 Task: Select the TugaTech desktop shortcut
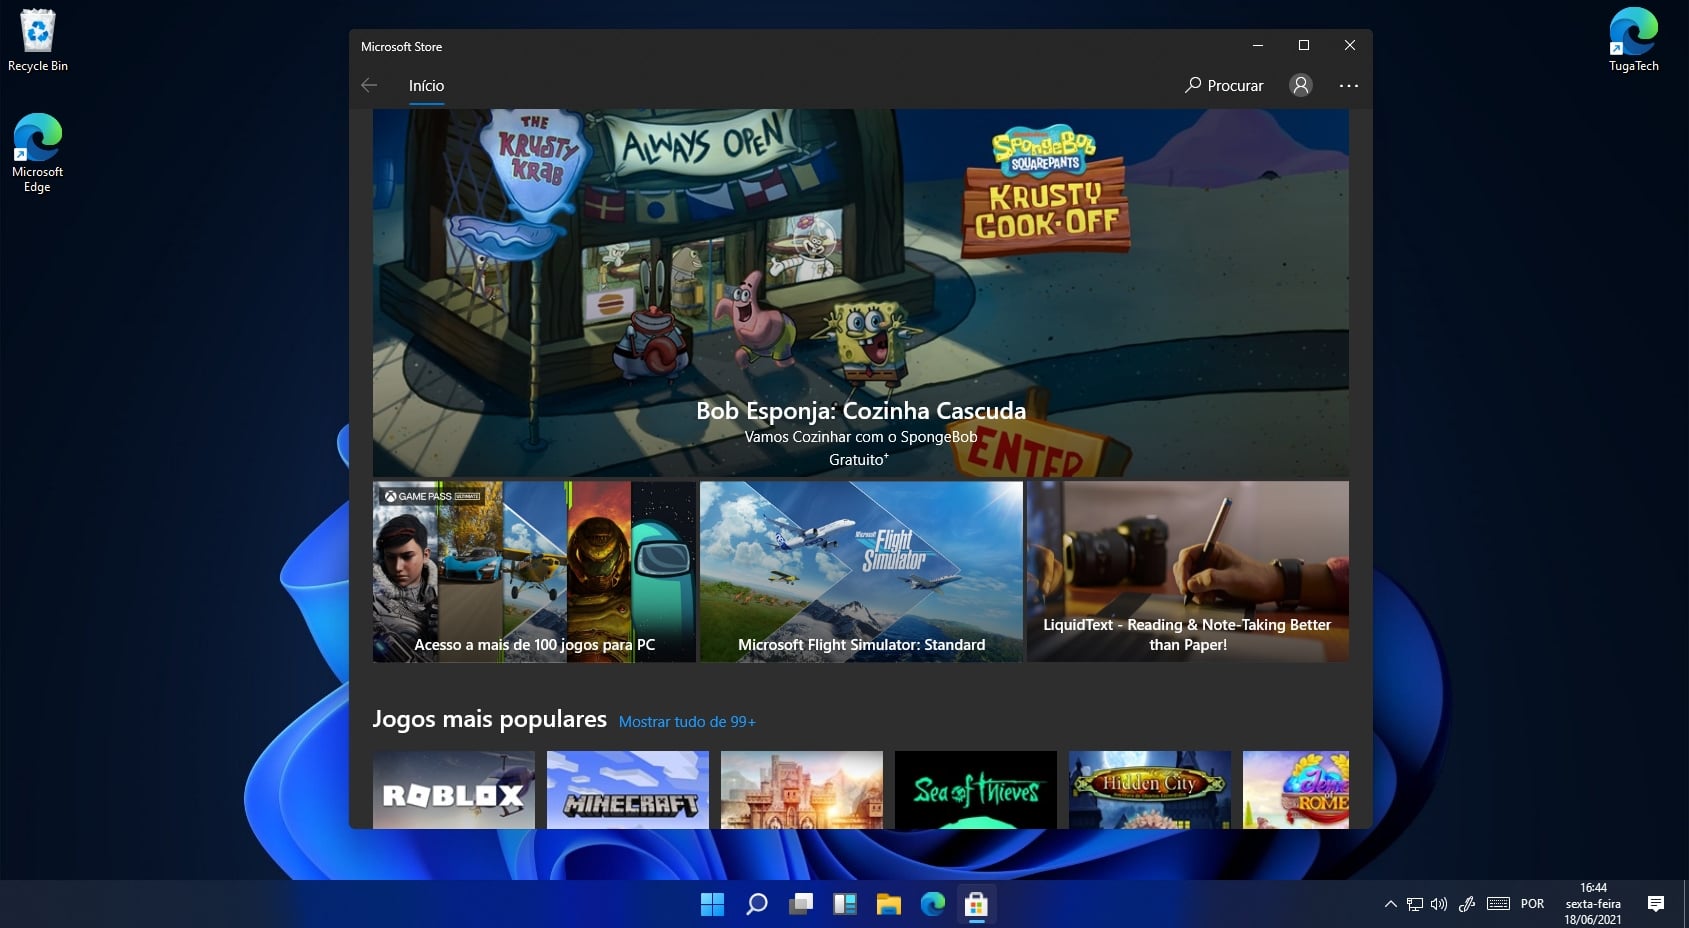[x=1634, y=40]
